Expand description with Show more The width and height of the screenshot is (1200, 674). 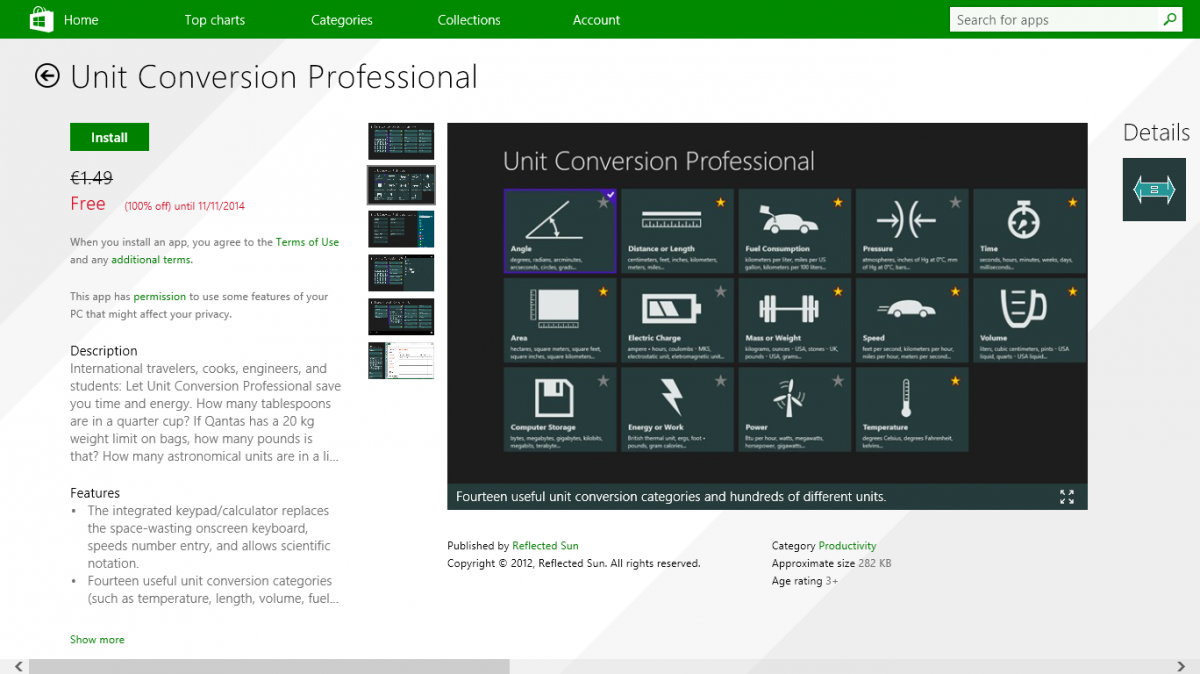[x=97, y=640]
